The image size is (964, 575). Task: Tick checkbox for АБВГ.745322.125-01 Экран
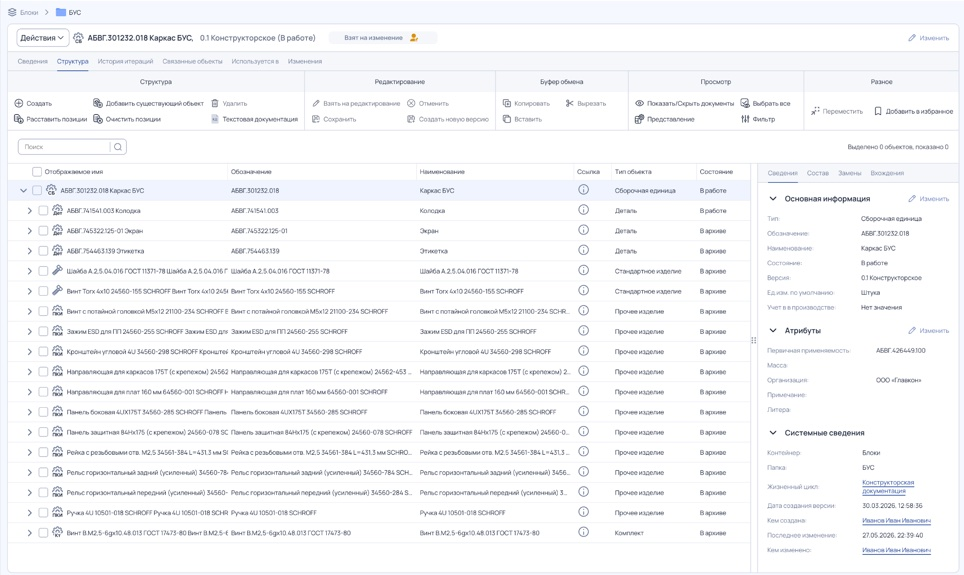(x=43, y=231)
